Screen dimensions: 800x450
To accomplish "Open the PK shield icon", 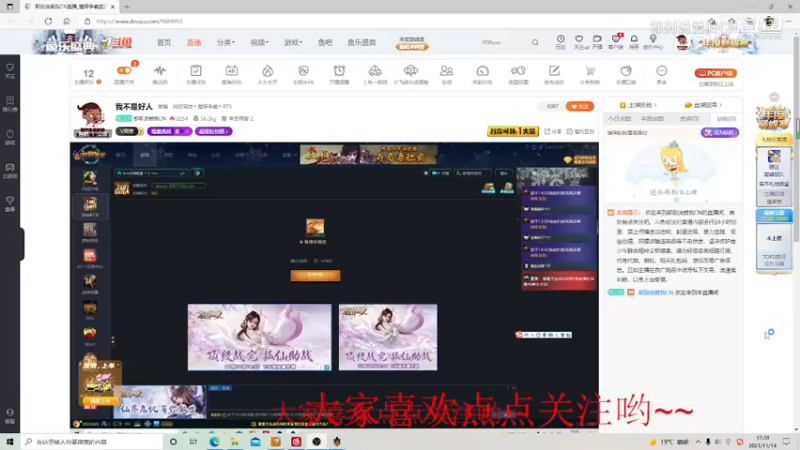I will coord(303,70).
